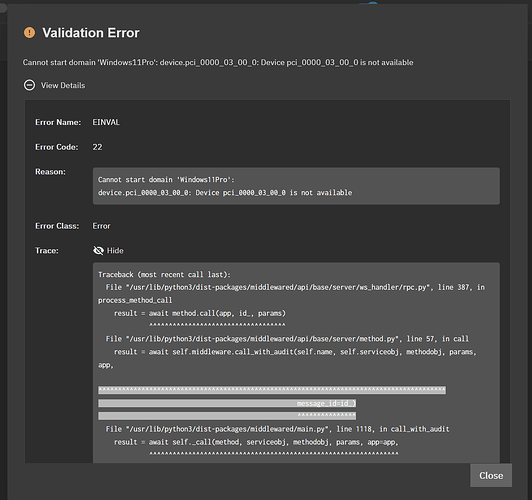This screenshot has width=532, height=500.
Task: Close the Validation Error dialog
Action: pyautogui.click(x=491, y=476)
